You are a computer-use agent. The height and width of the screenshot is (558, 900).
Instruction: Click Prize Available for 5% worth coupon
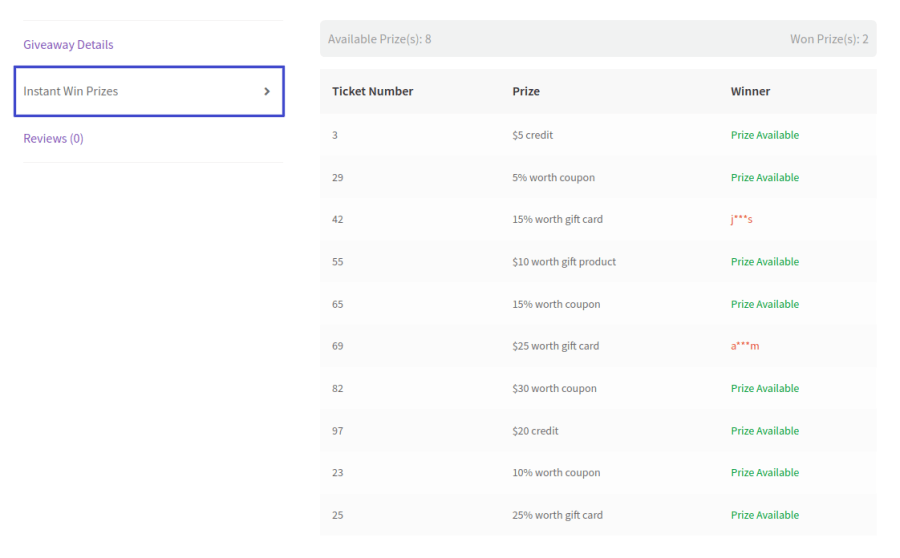pyautogui.click(x=765, y=178)
